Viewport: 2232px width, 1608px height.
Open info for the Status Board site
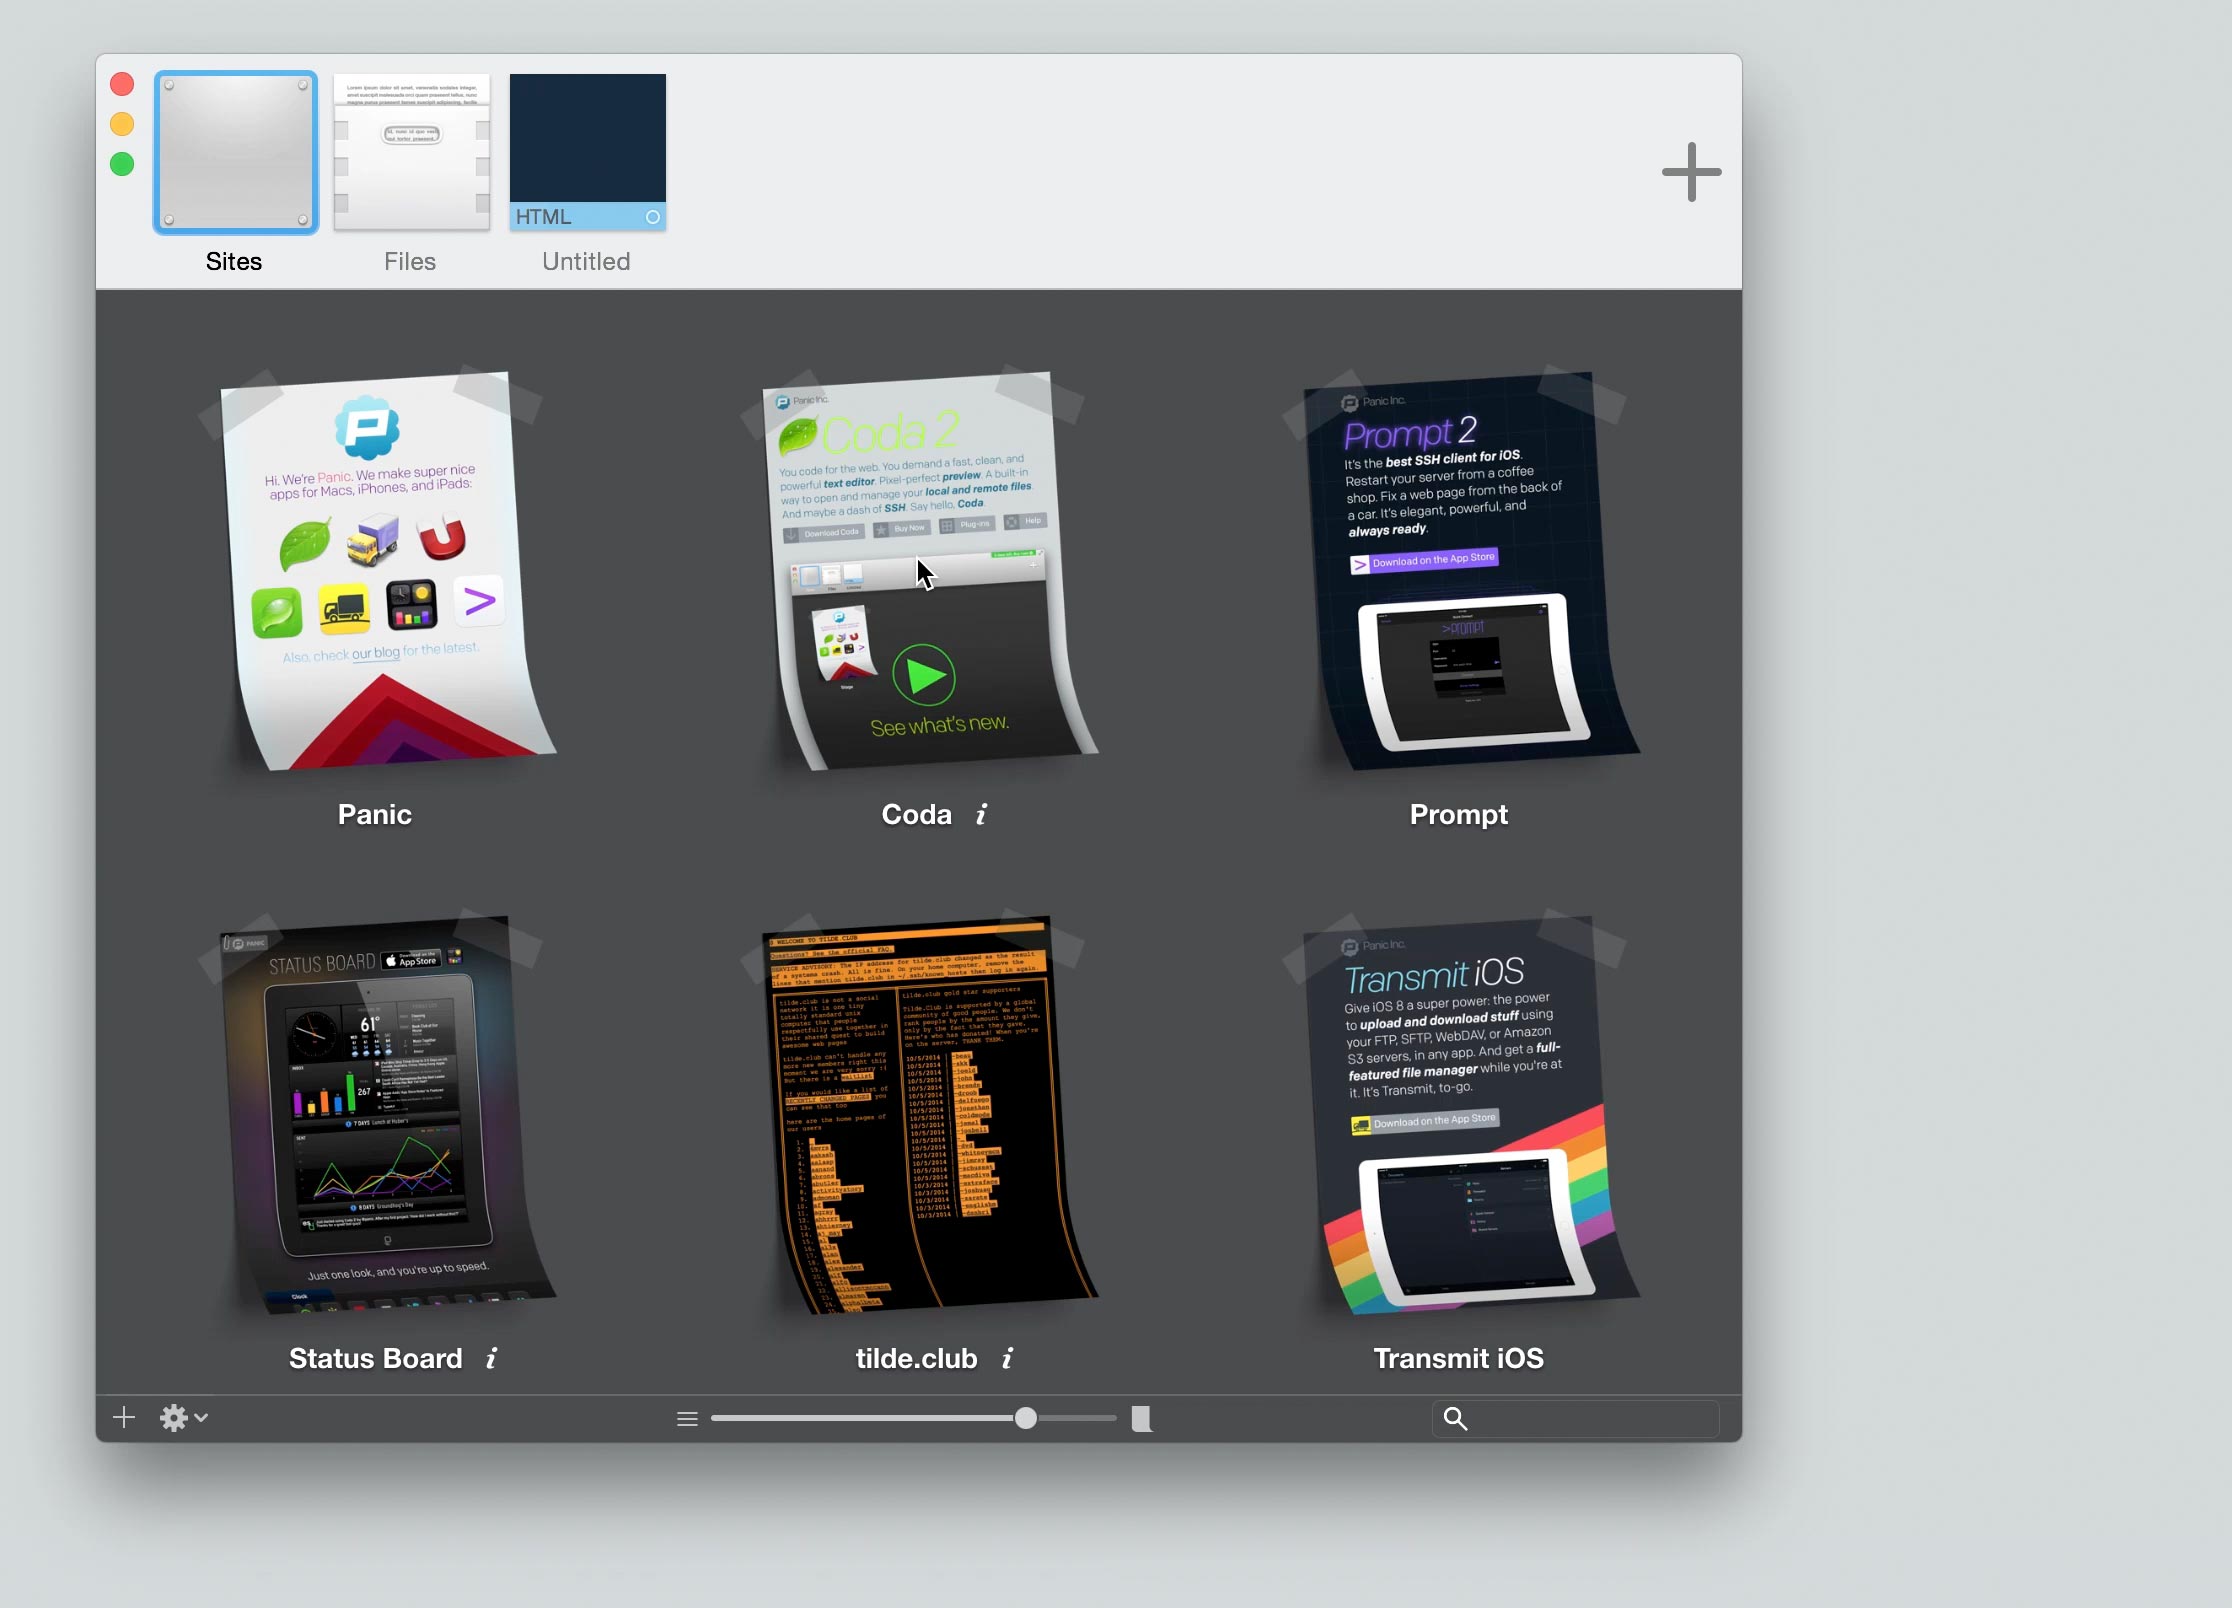point(491,1358)
